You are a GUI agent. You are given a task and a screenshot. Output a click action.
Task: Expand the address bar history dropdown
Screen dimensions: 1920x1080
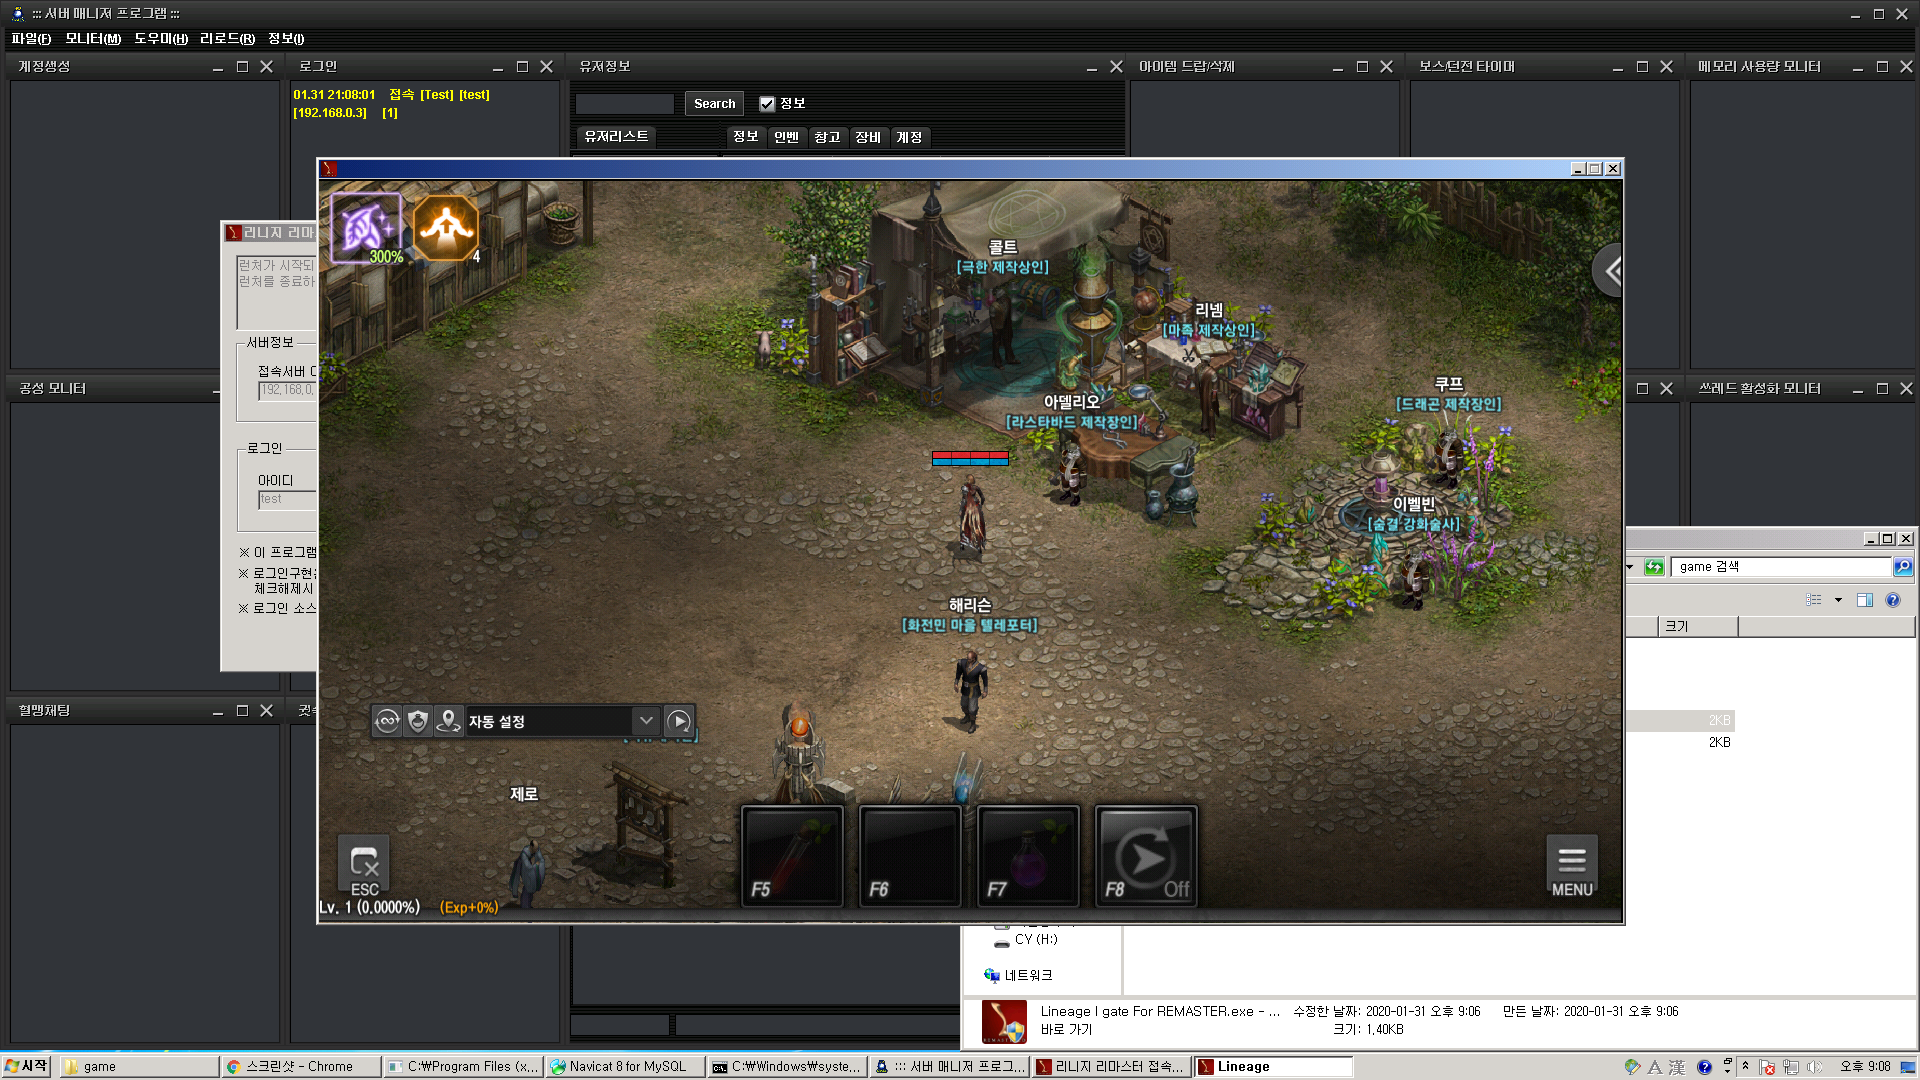click(1630, 567)
